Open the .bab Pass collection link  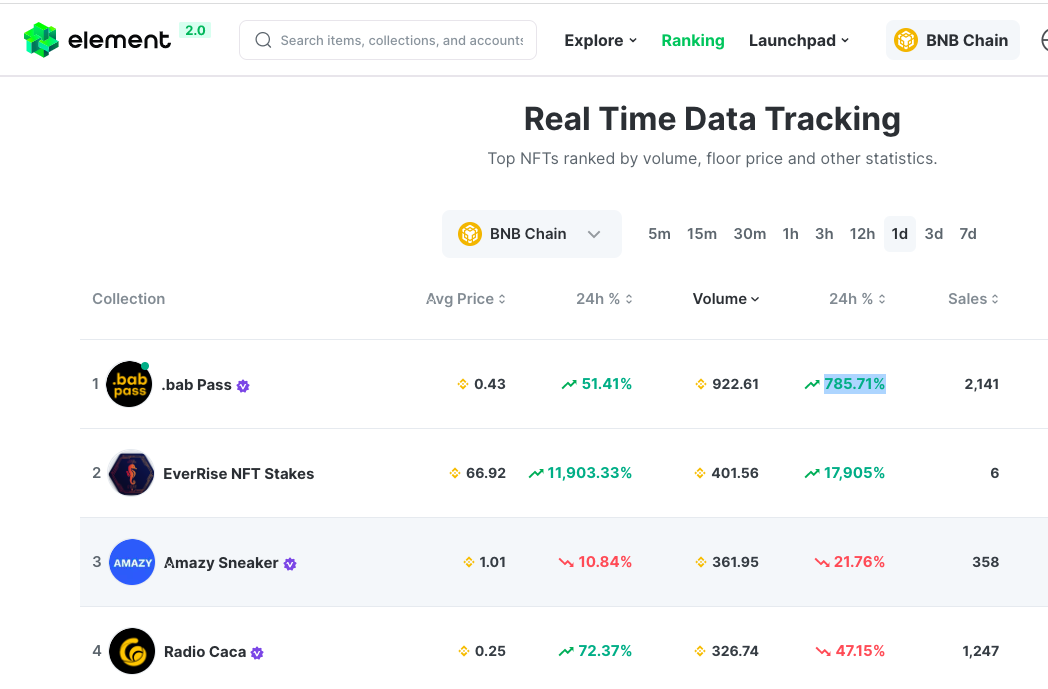coord(196,385)
